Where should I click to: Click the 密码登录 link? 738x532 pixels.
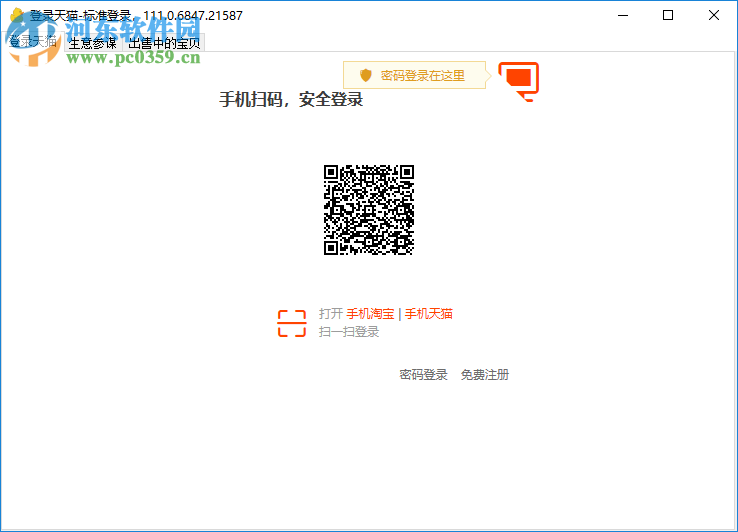423,375
